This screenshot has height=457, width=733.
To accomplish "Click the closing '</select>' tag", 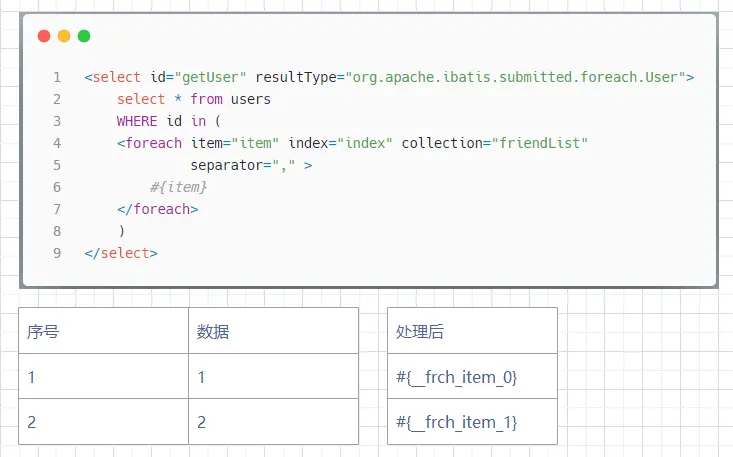I will click(121, 253).
